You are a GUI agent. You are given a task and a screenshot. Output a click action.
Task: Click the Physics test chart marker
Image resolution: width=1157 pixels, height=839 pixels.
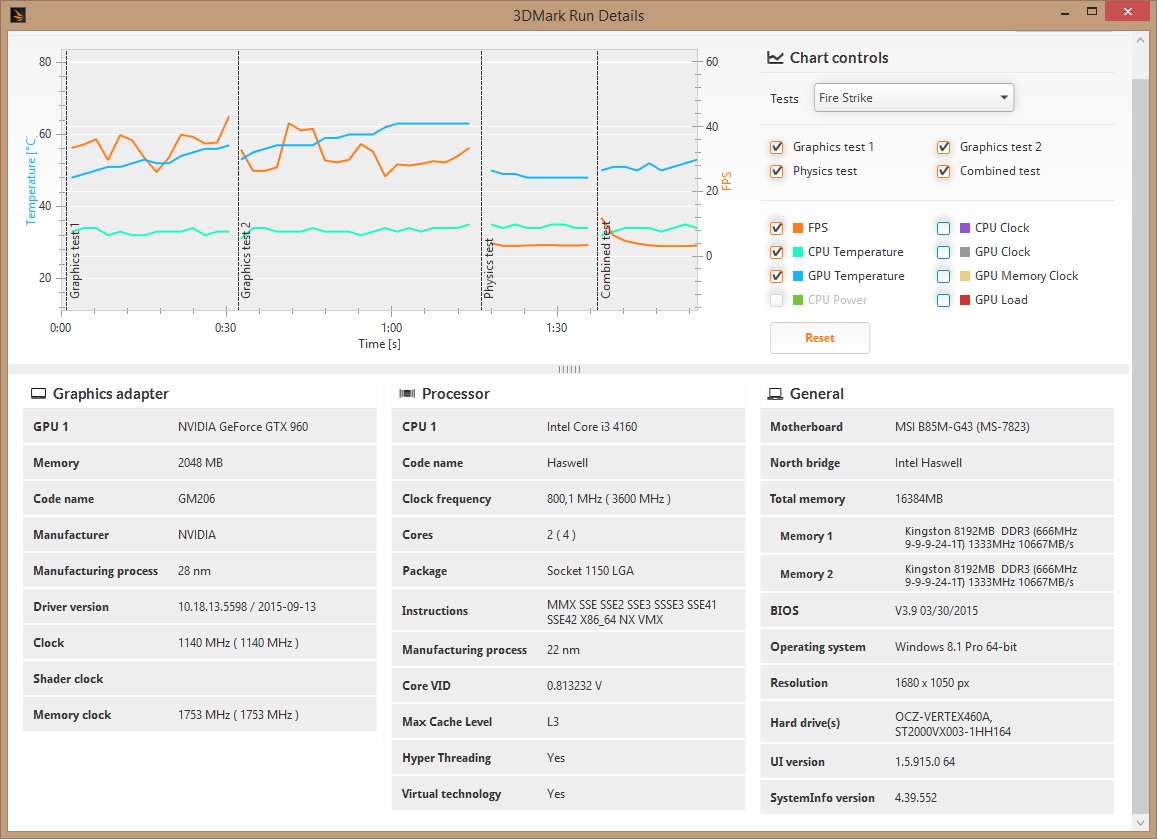(488, 268)
